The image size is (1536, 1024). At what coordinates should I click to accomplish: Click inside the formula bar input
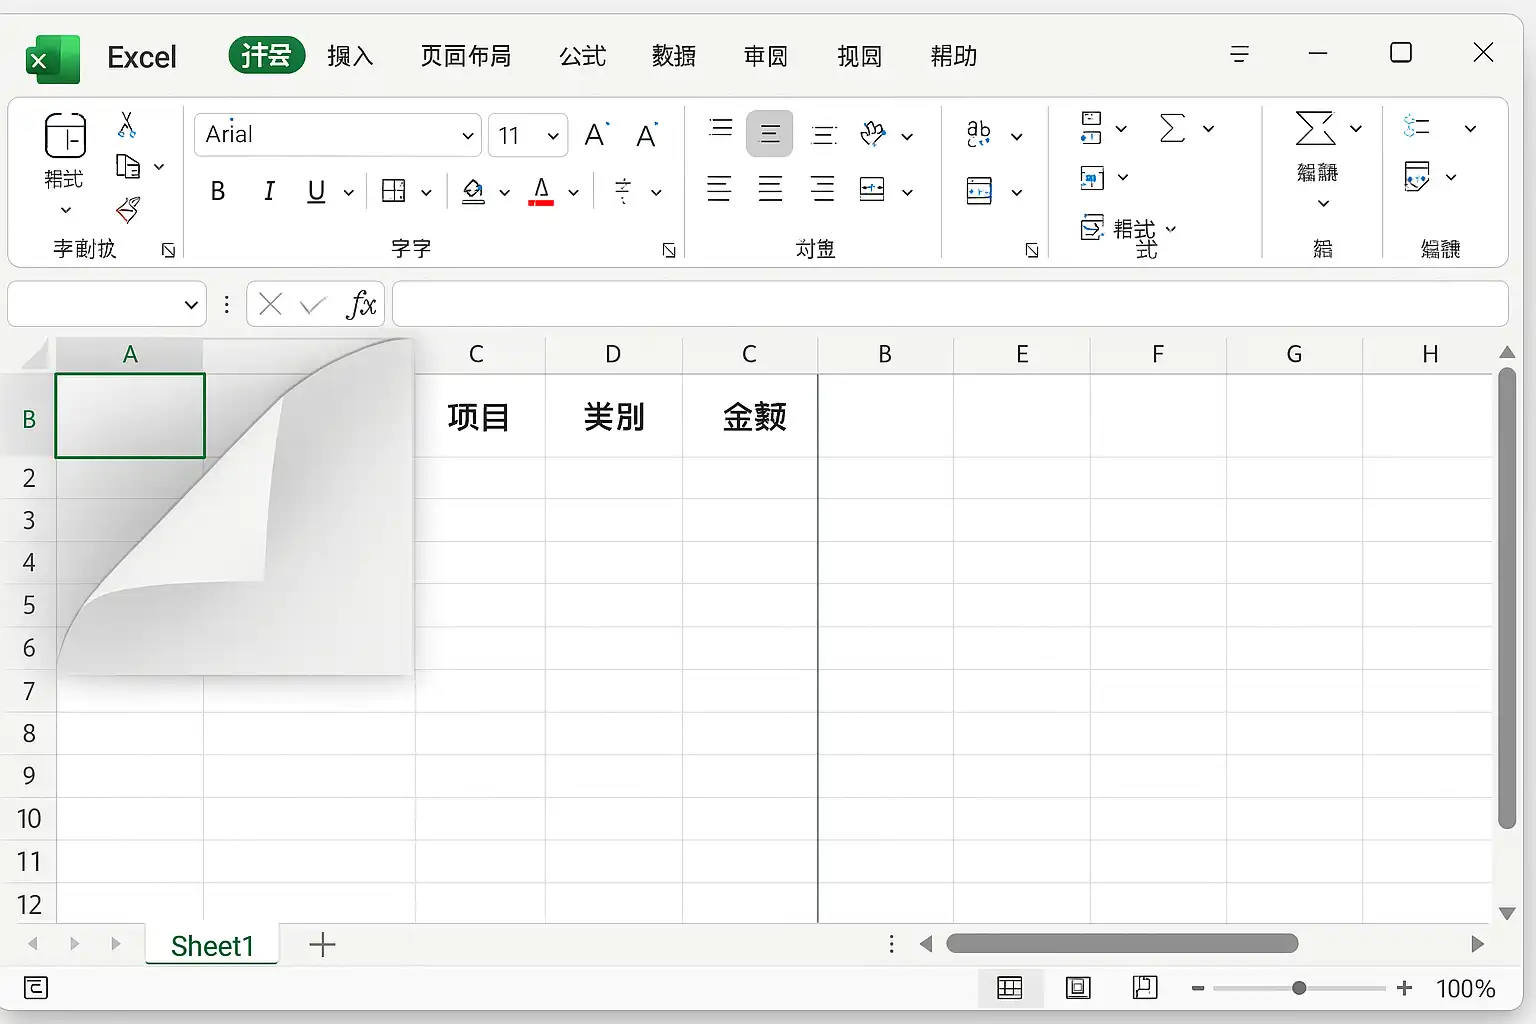point(948,304)
